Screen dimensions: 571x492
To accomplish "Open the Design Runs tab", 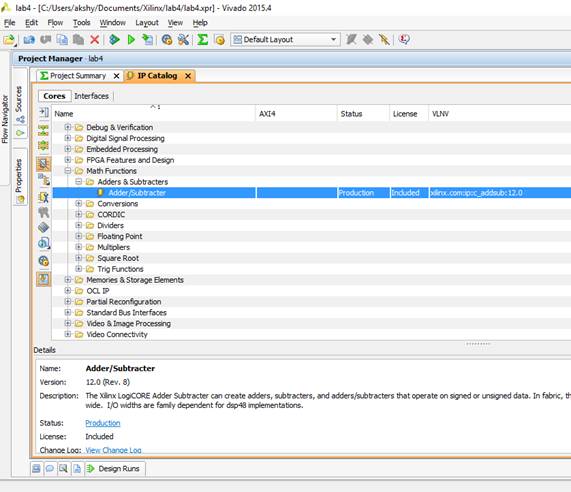I will [115, 468].
